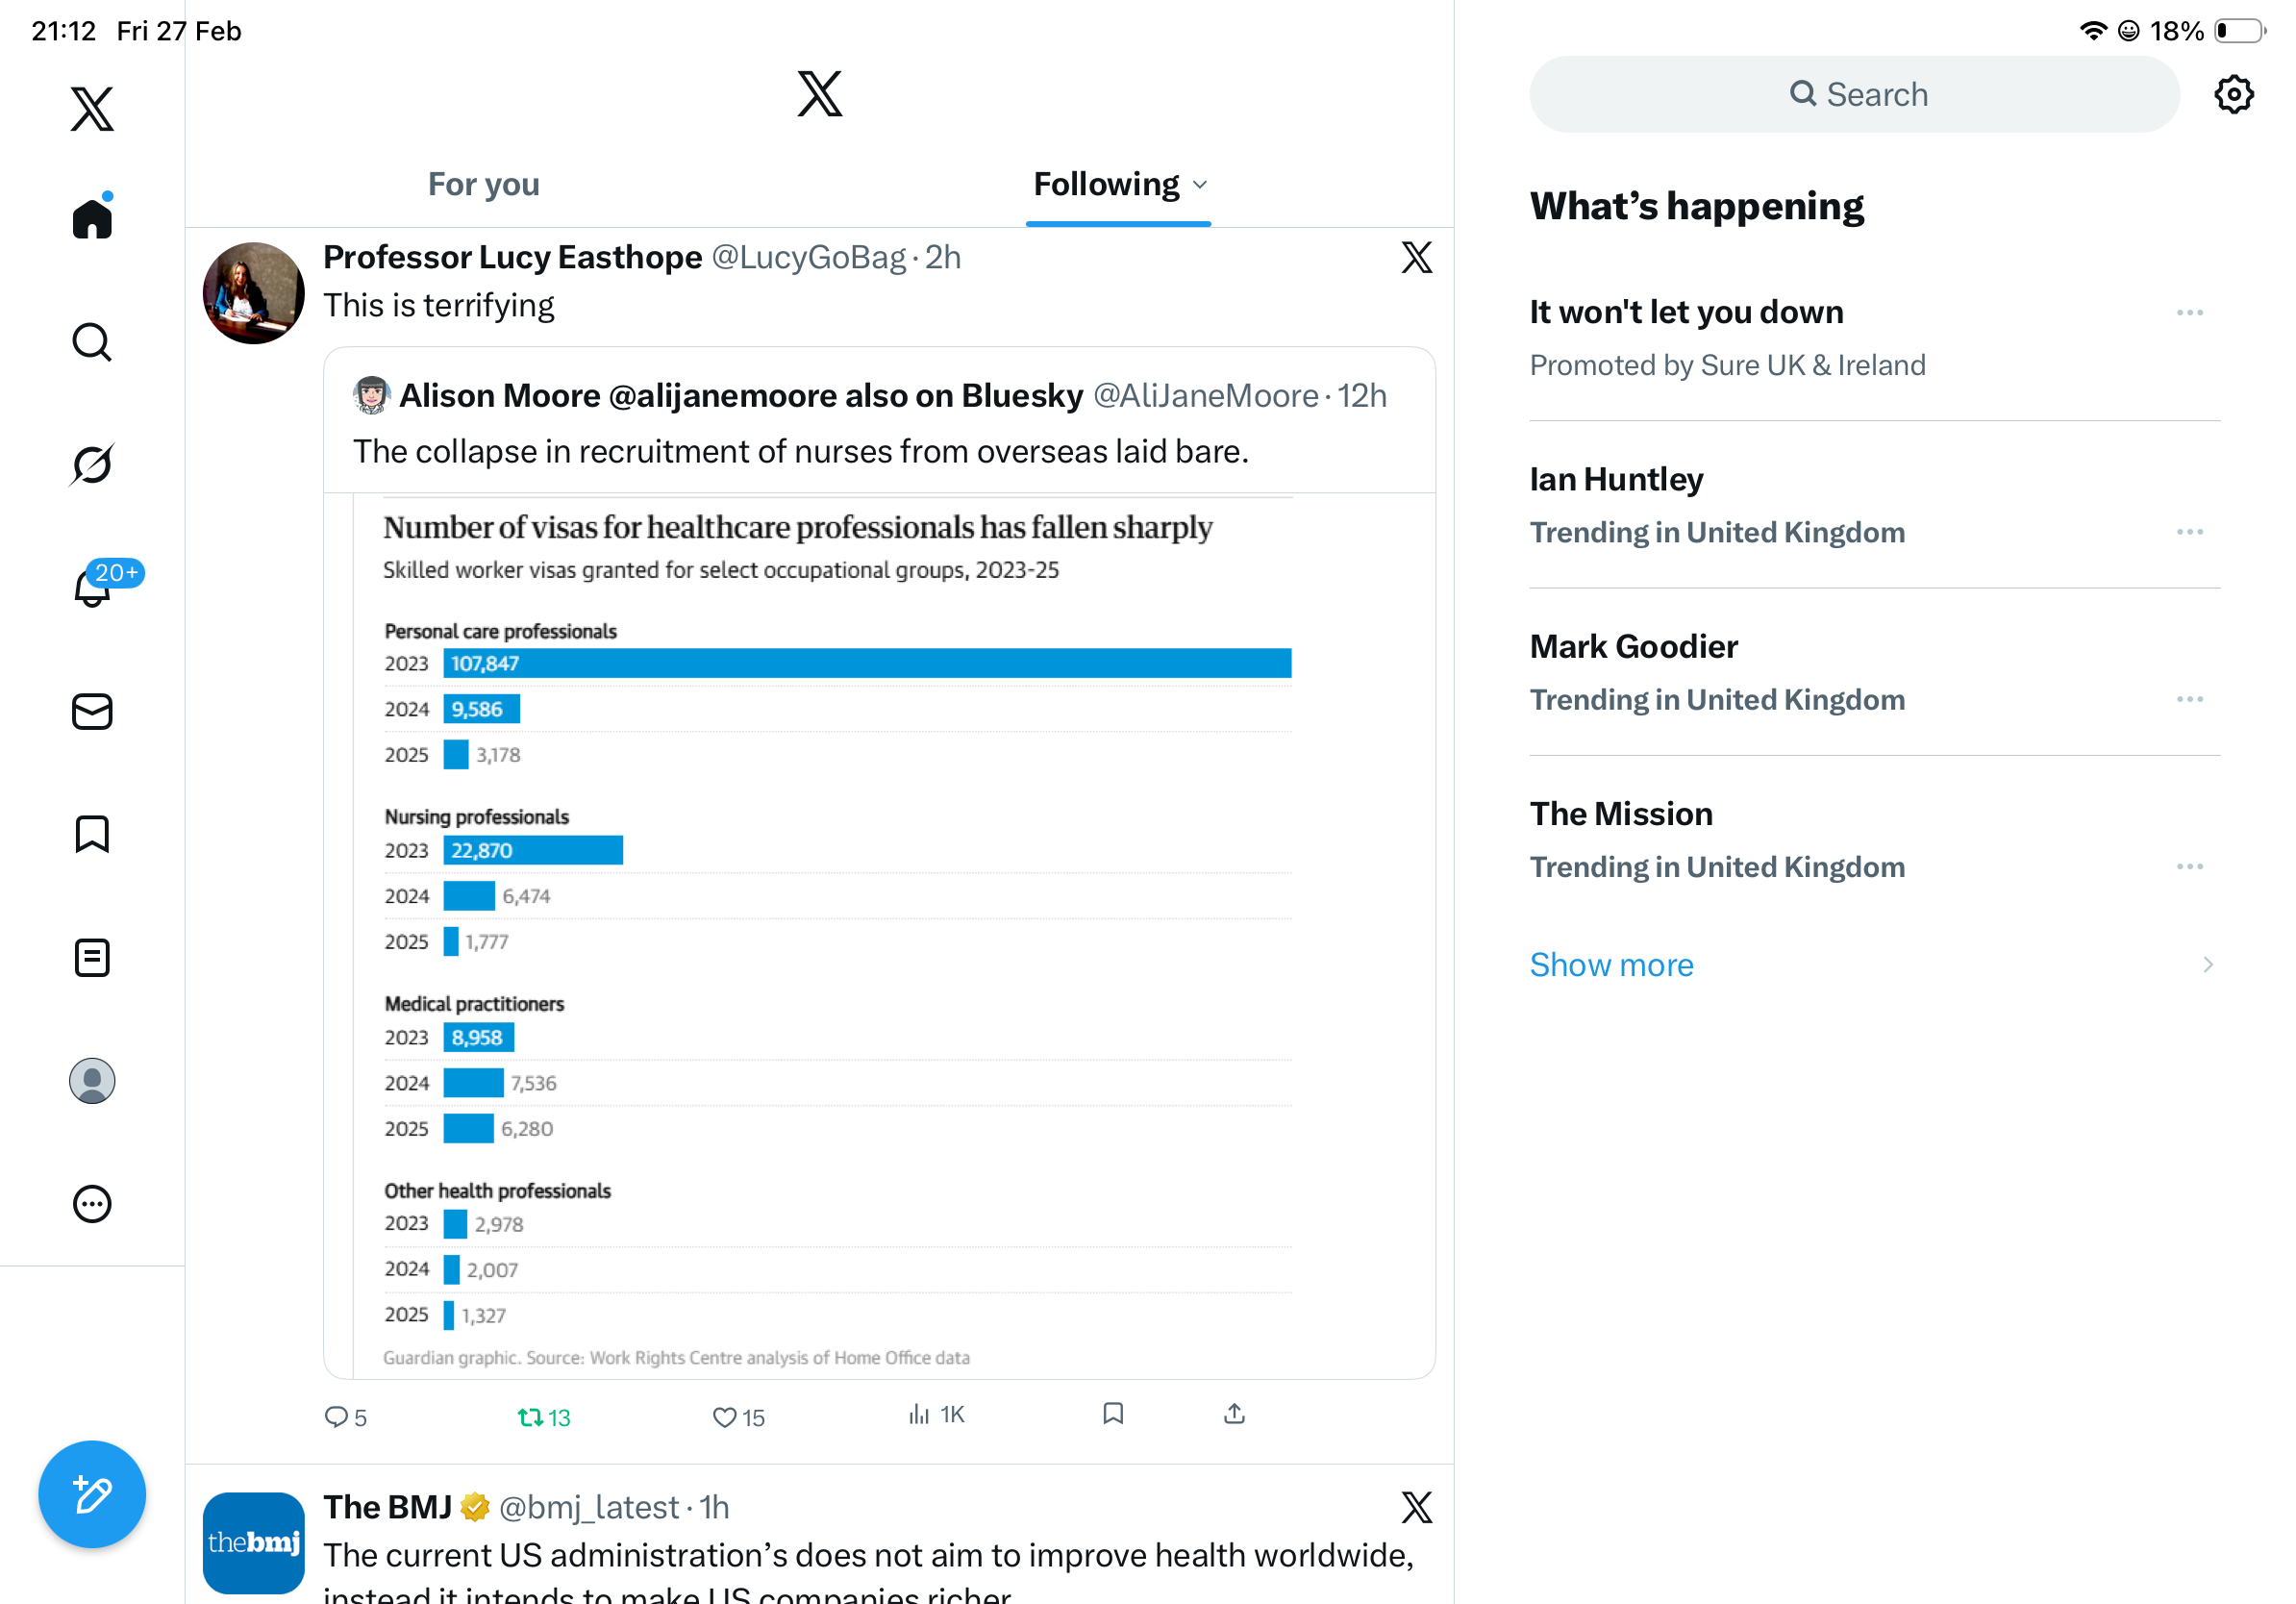
Task: Open the Grok icon in sidebar
Action: [x=92, y=464]
